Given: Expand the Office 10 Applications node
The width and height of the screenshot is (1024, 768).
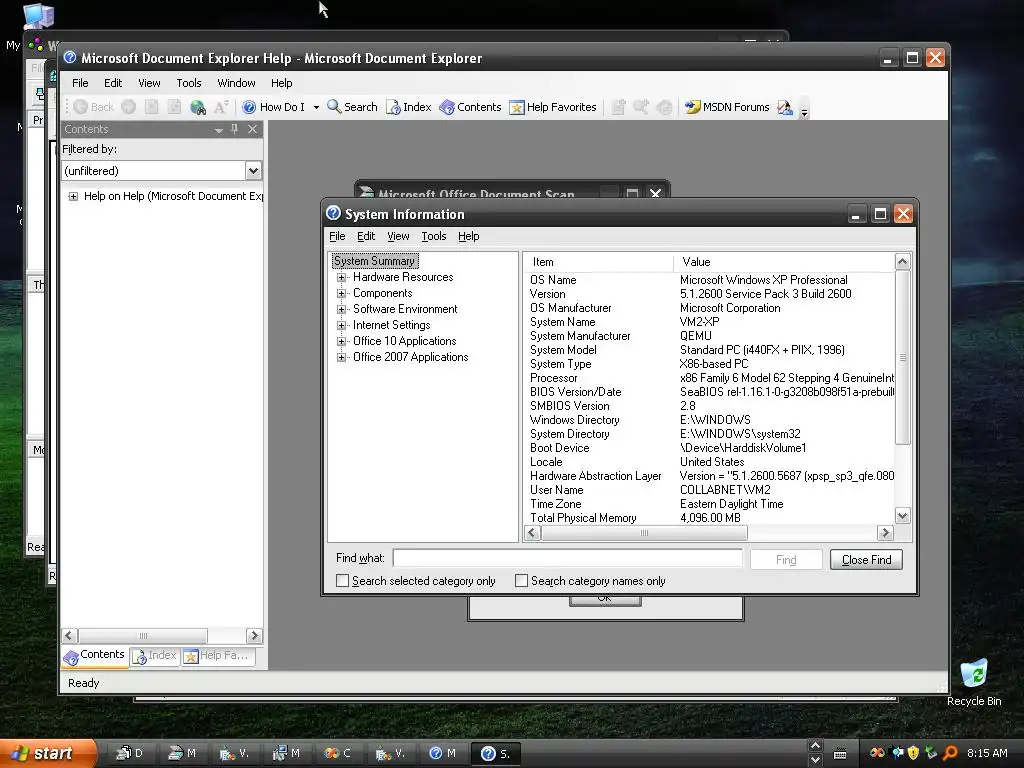Looking at the screenshot, I should click(342, 341).
